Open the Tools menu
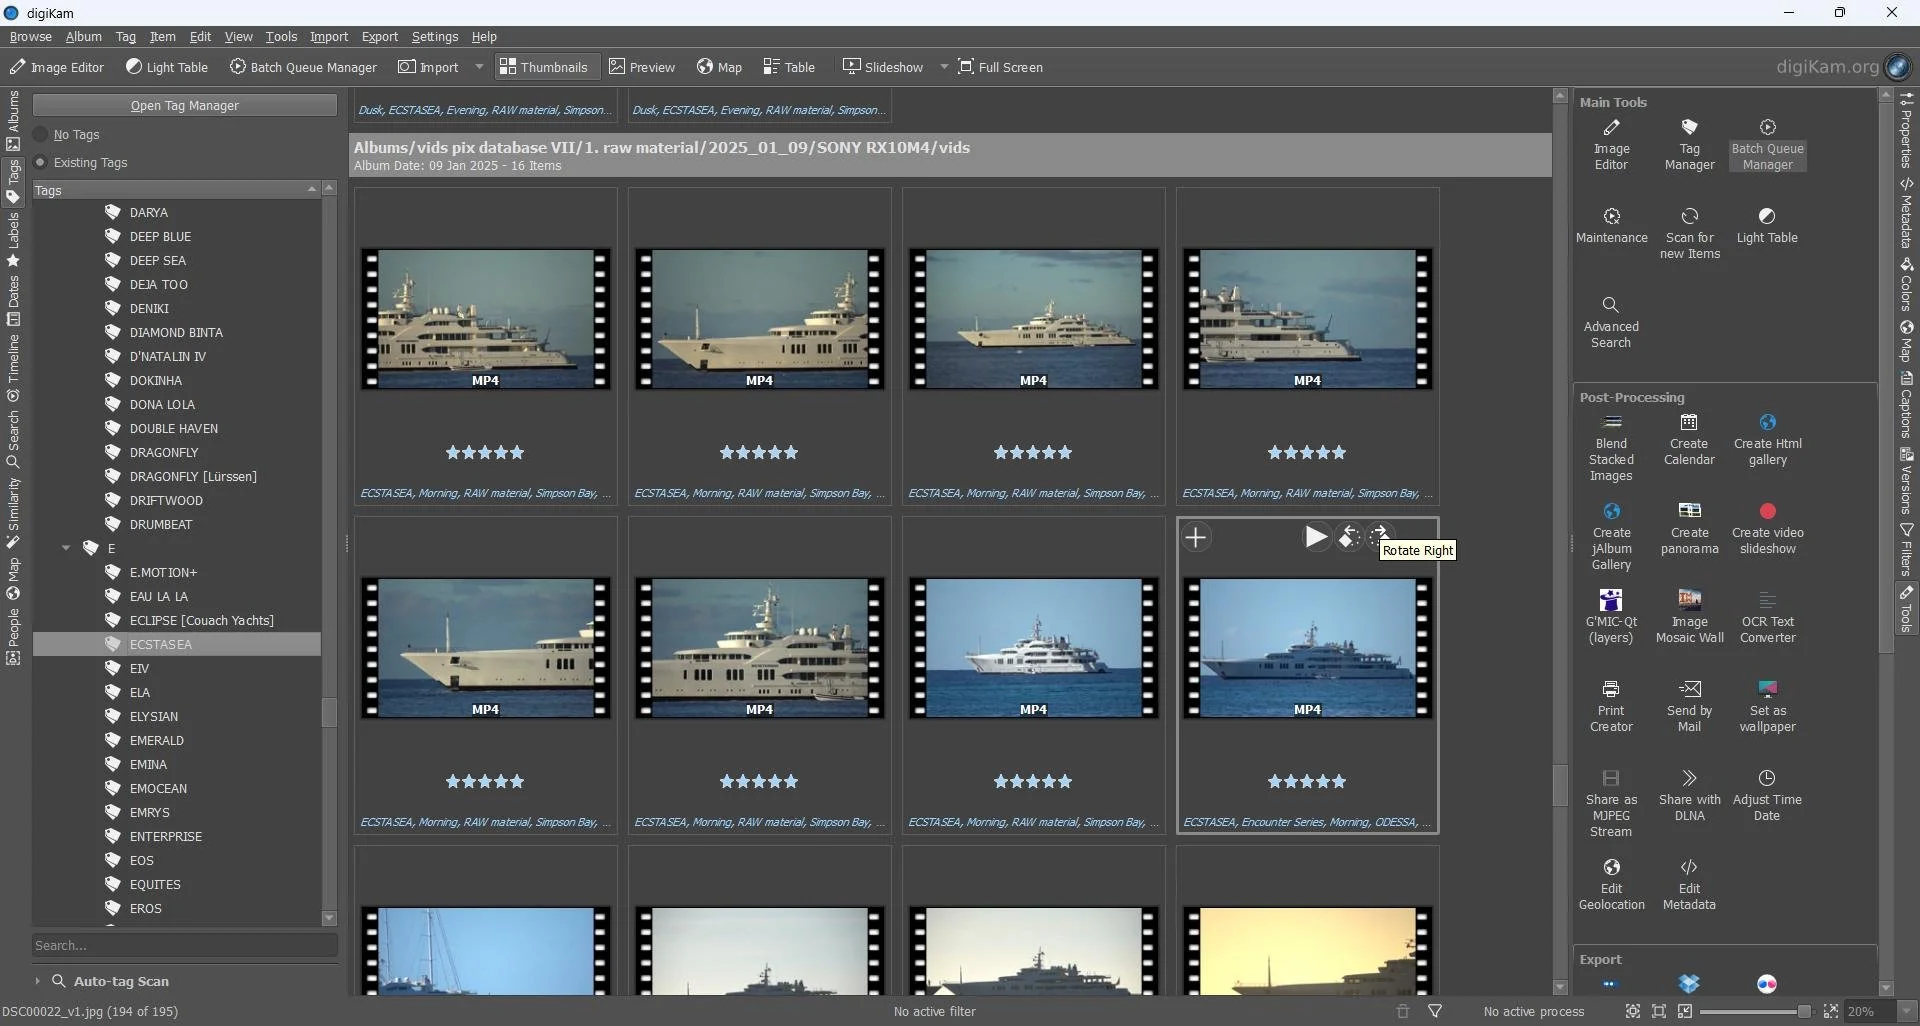 coord(281,37)
